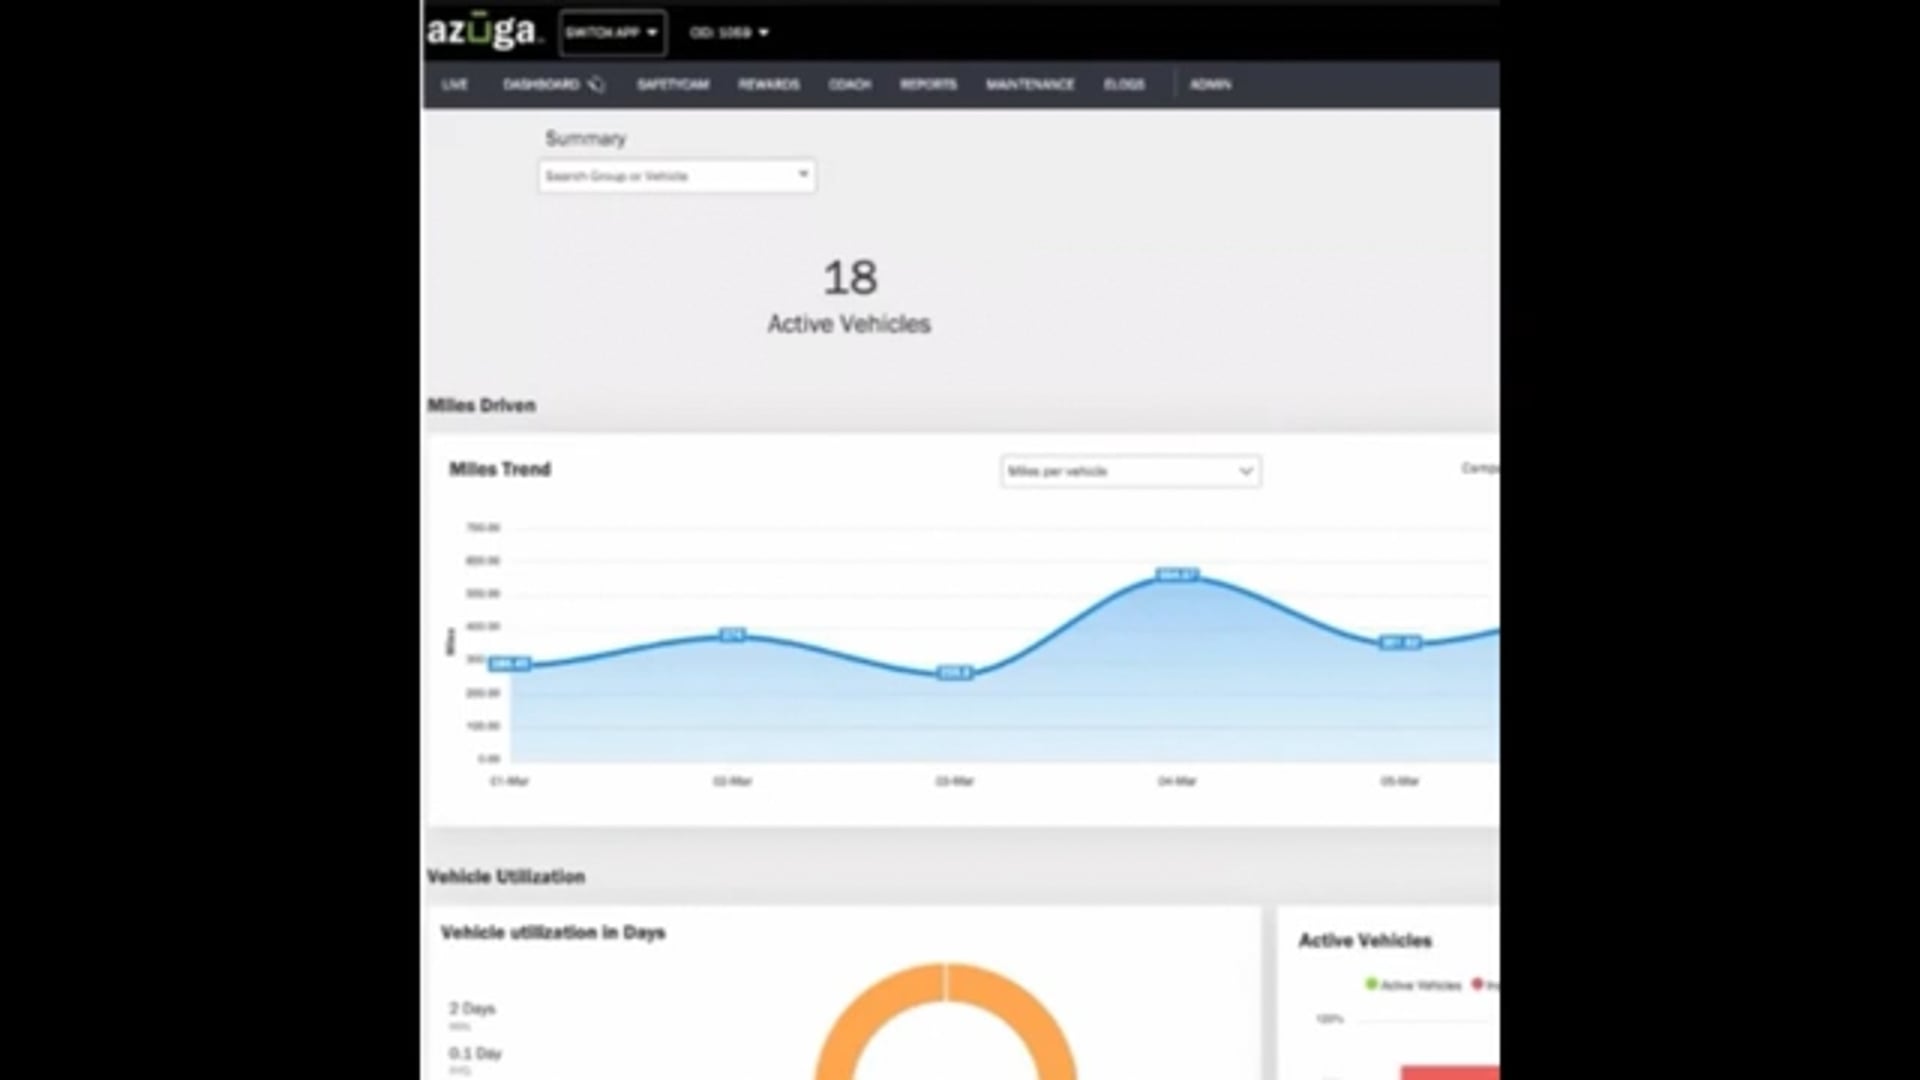Navigate to the Reports section
Viewport: 1920px width, 1080px height.
[928, 85]
